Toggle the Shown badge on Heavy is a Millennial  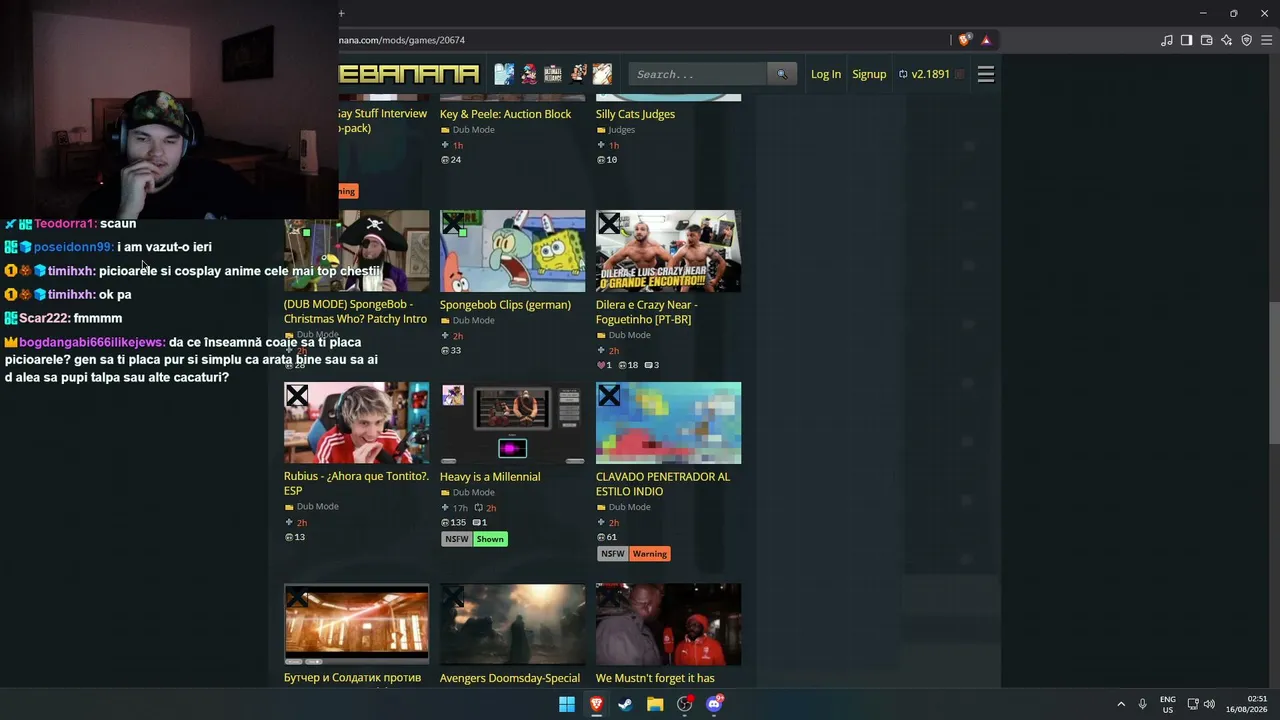pyautogui.click(x=490, y=539)
